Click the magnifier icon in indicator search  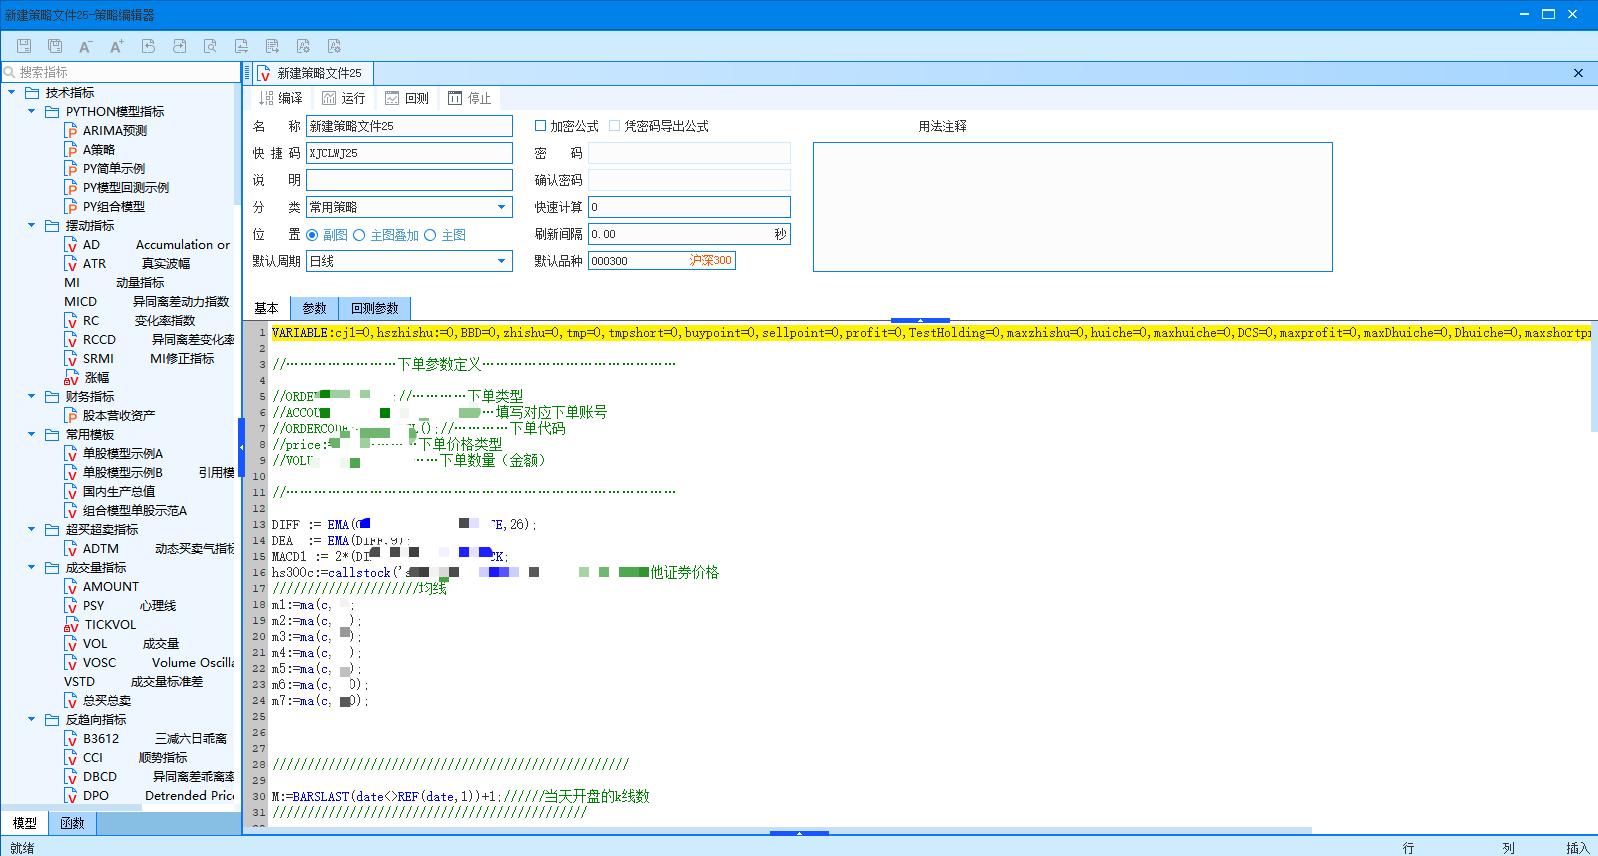10,72
